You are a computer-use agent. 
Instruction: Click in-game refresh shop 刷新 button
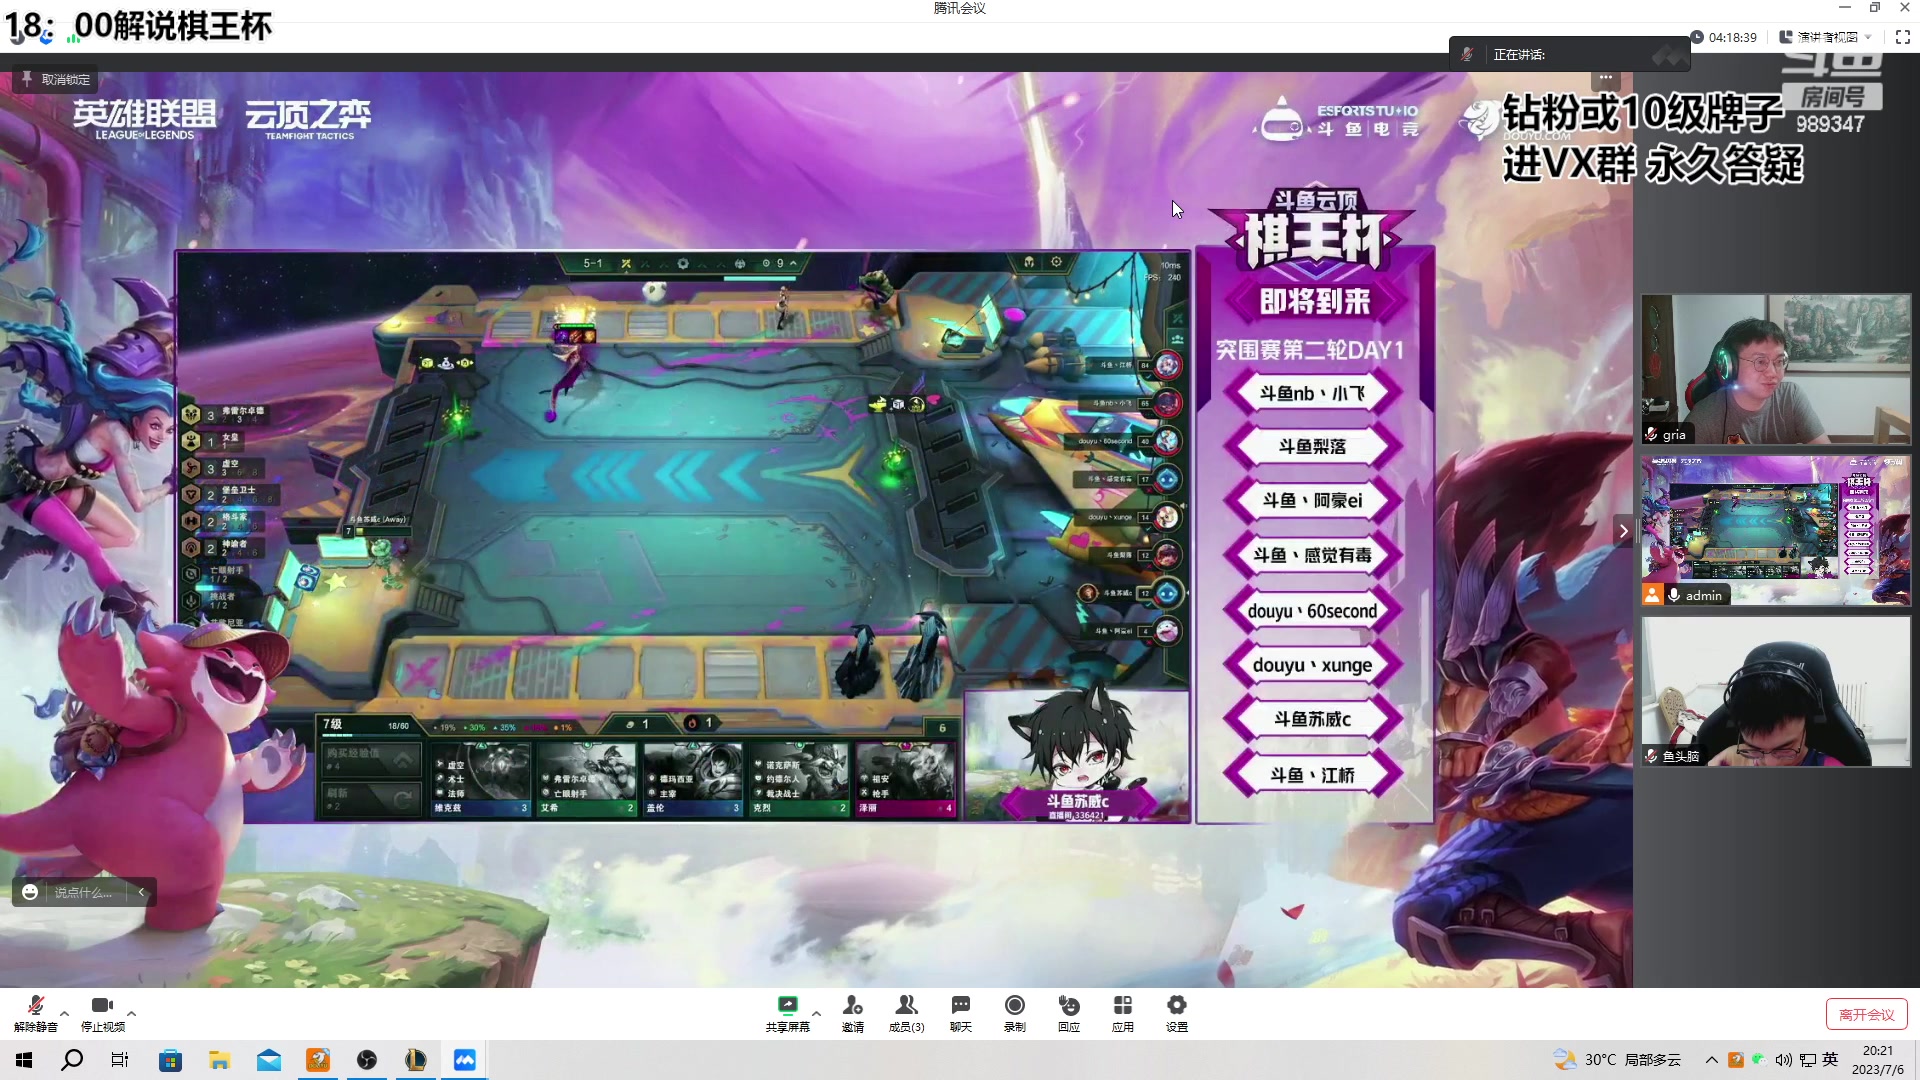pos(371,798)
